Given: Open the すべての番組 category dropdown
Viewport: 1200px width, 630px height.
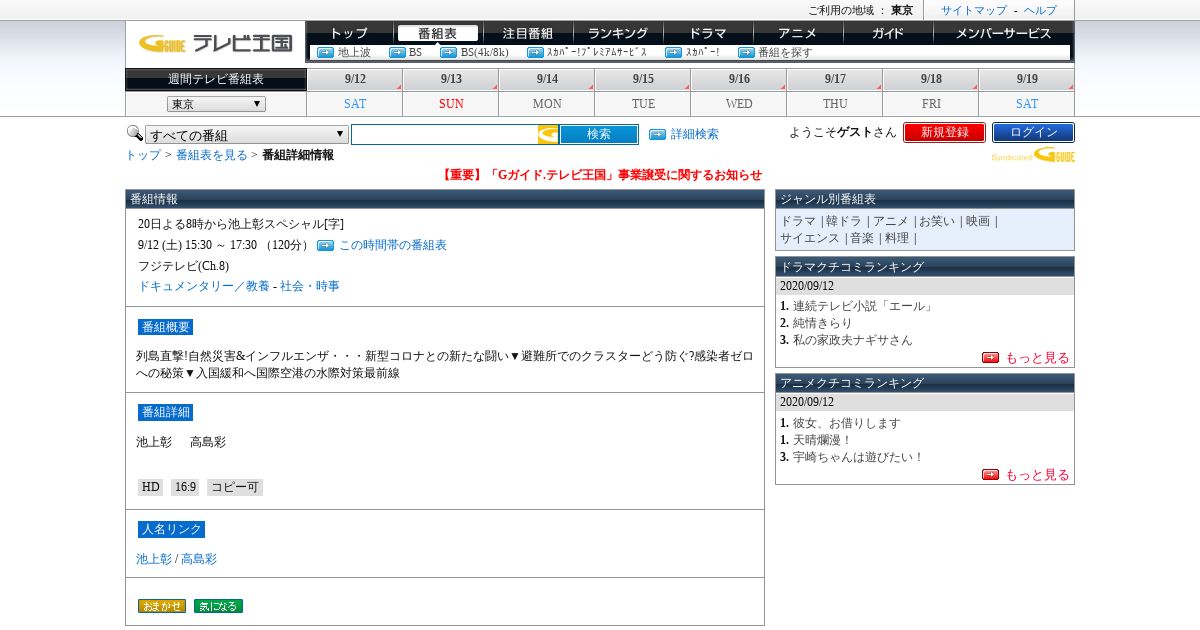Looking at the screenshot, I should [x=247, y=134].
